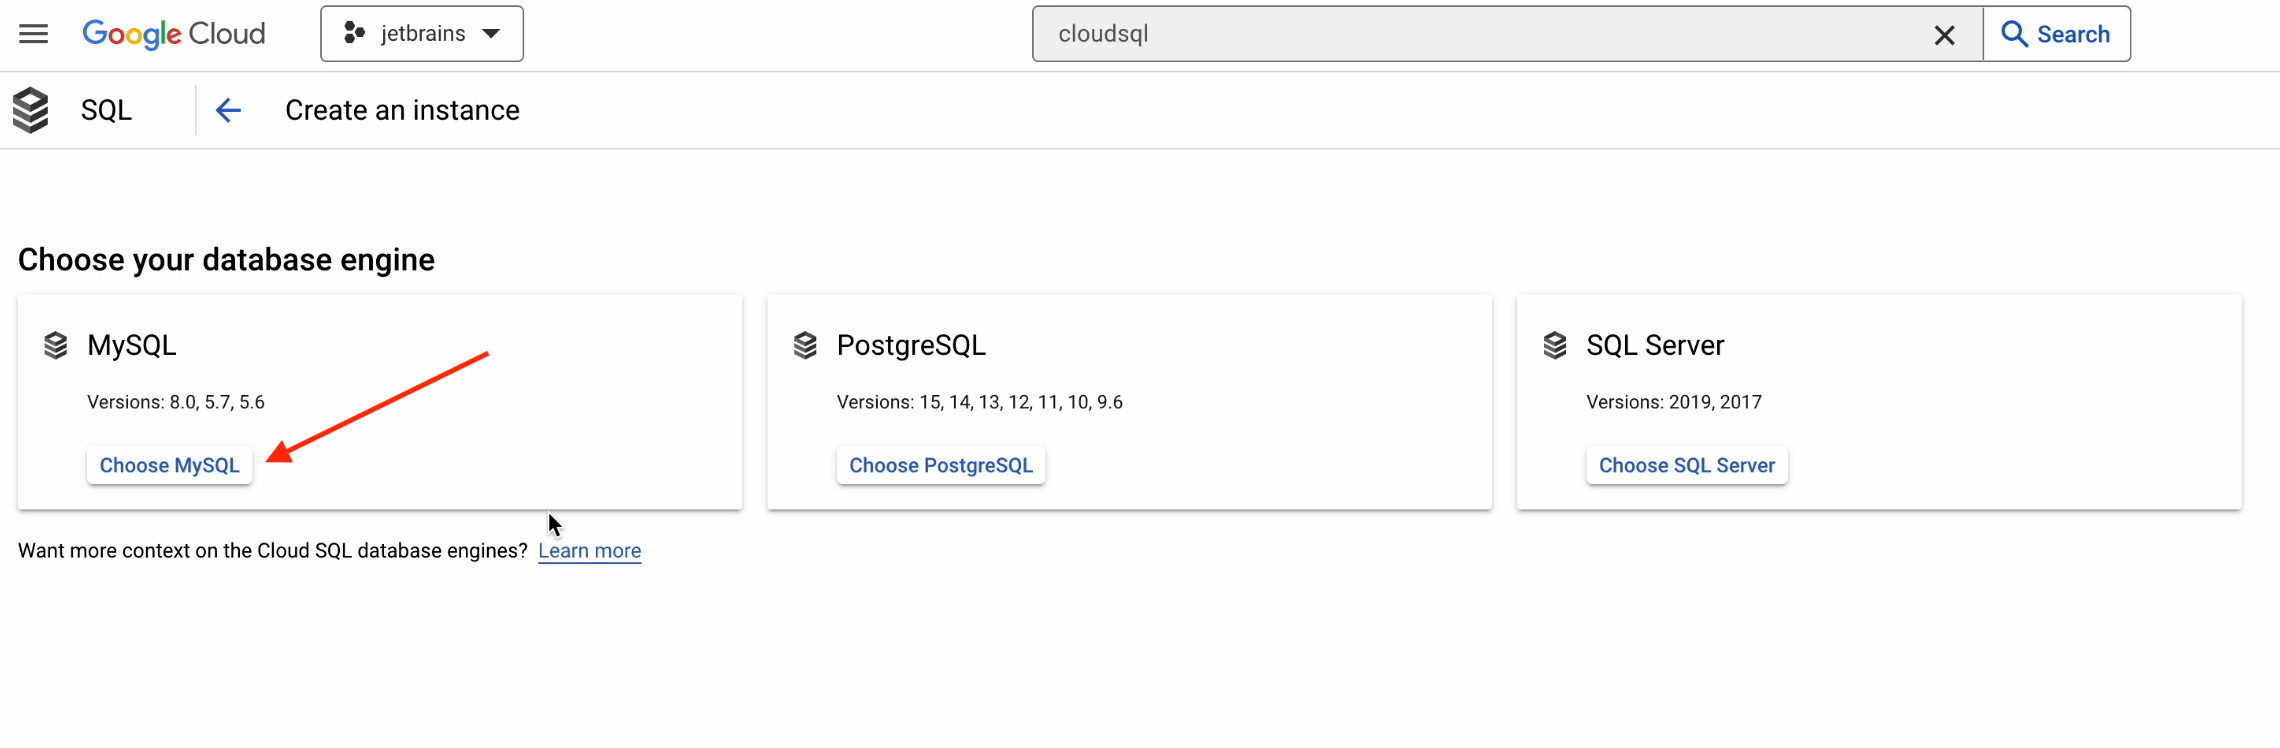The image size is (2280, 748).
Task: Click the SQL product title text
Action: click(x=106, y=110)
